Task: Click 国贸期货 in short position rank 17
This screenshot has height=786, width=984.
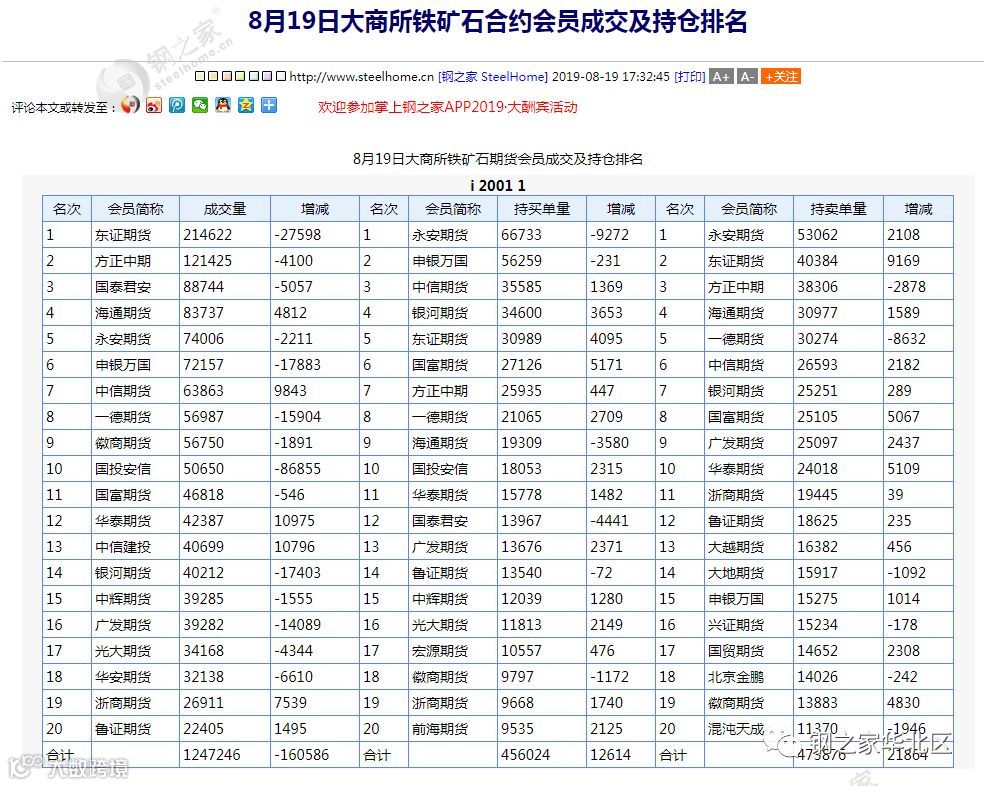Action: coord(736,651)
